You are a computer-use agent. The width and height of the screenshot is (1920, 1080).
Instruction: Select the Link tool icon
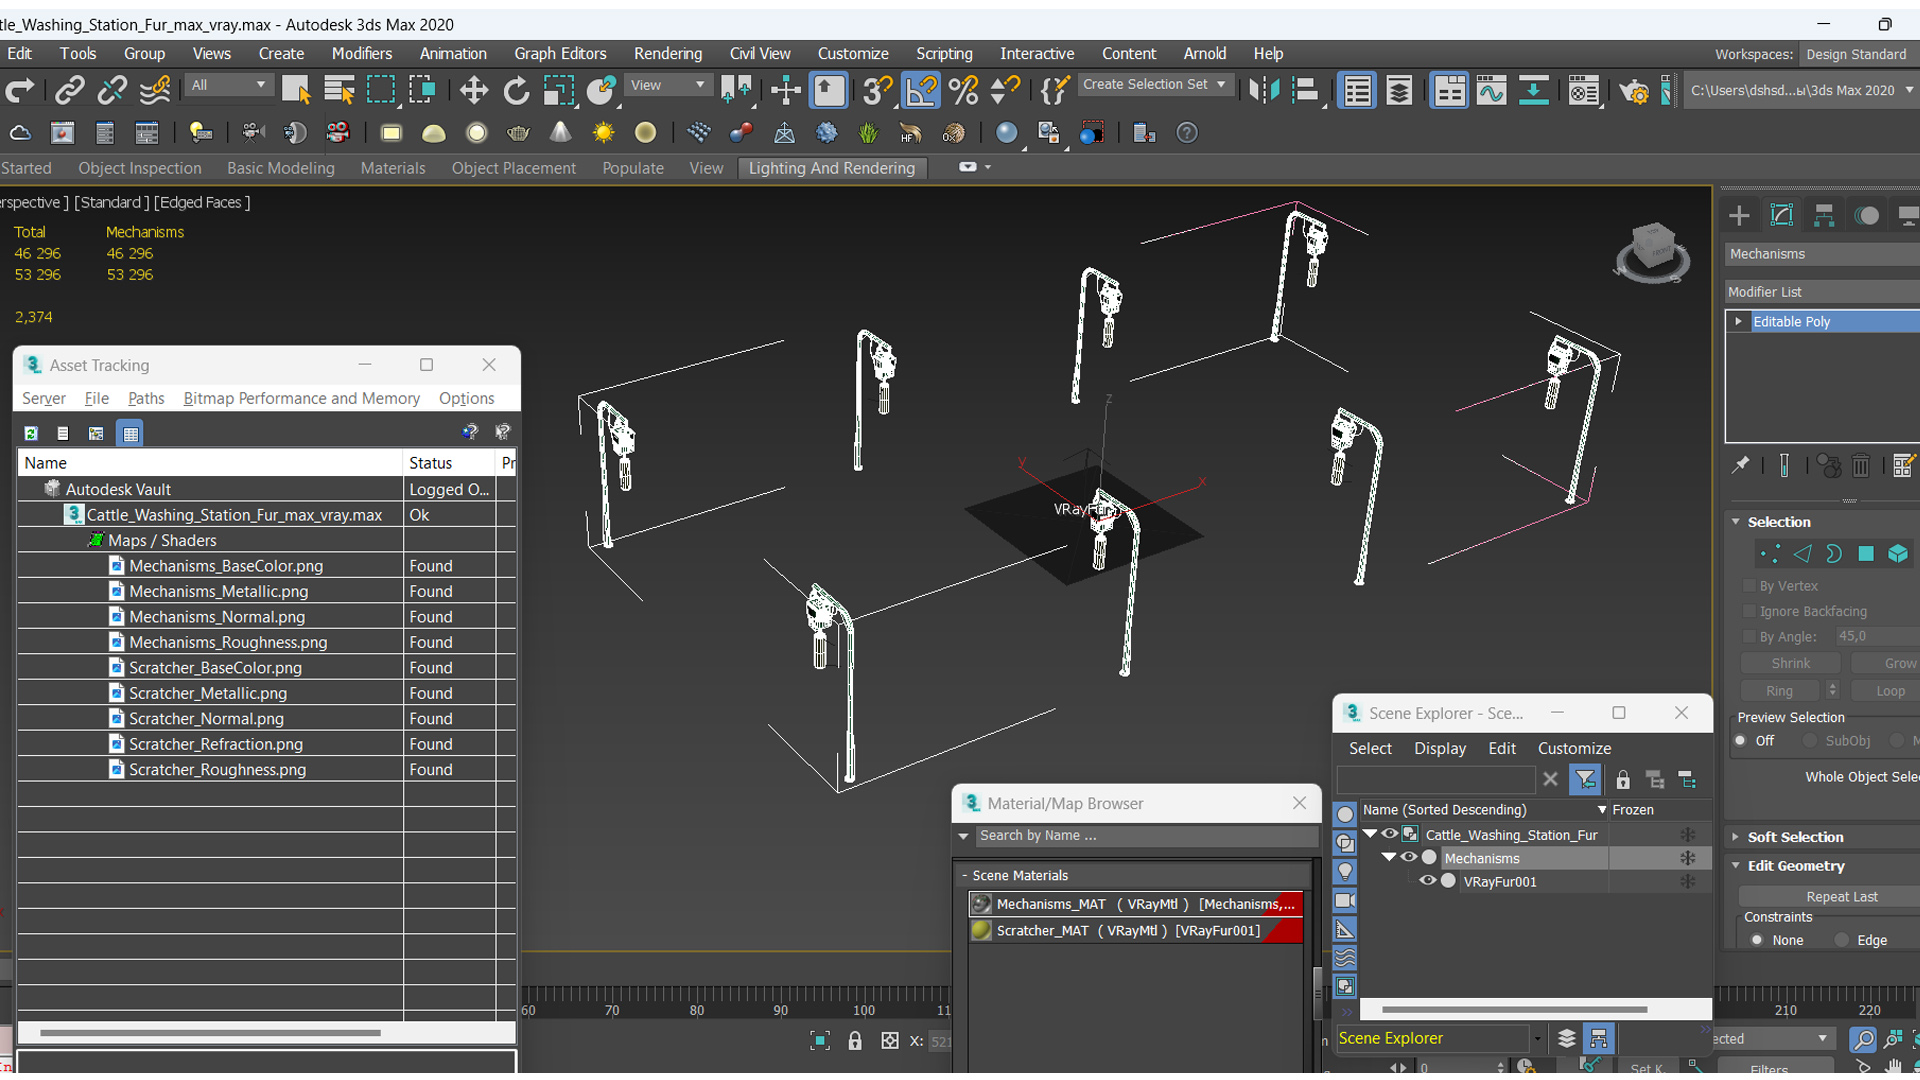tap(69, 91)
